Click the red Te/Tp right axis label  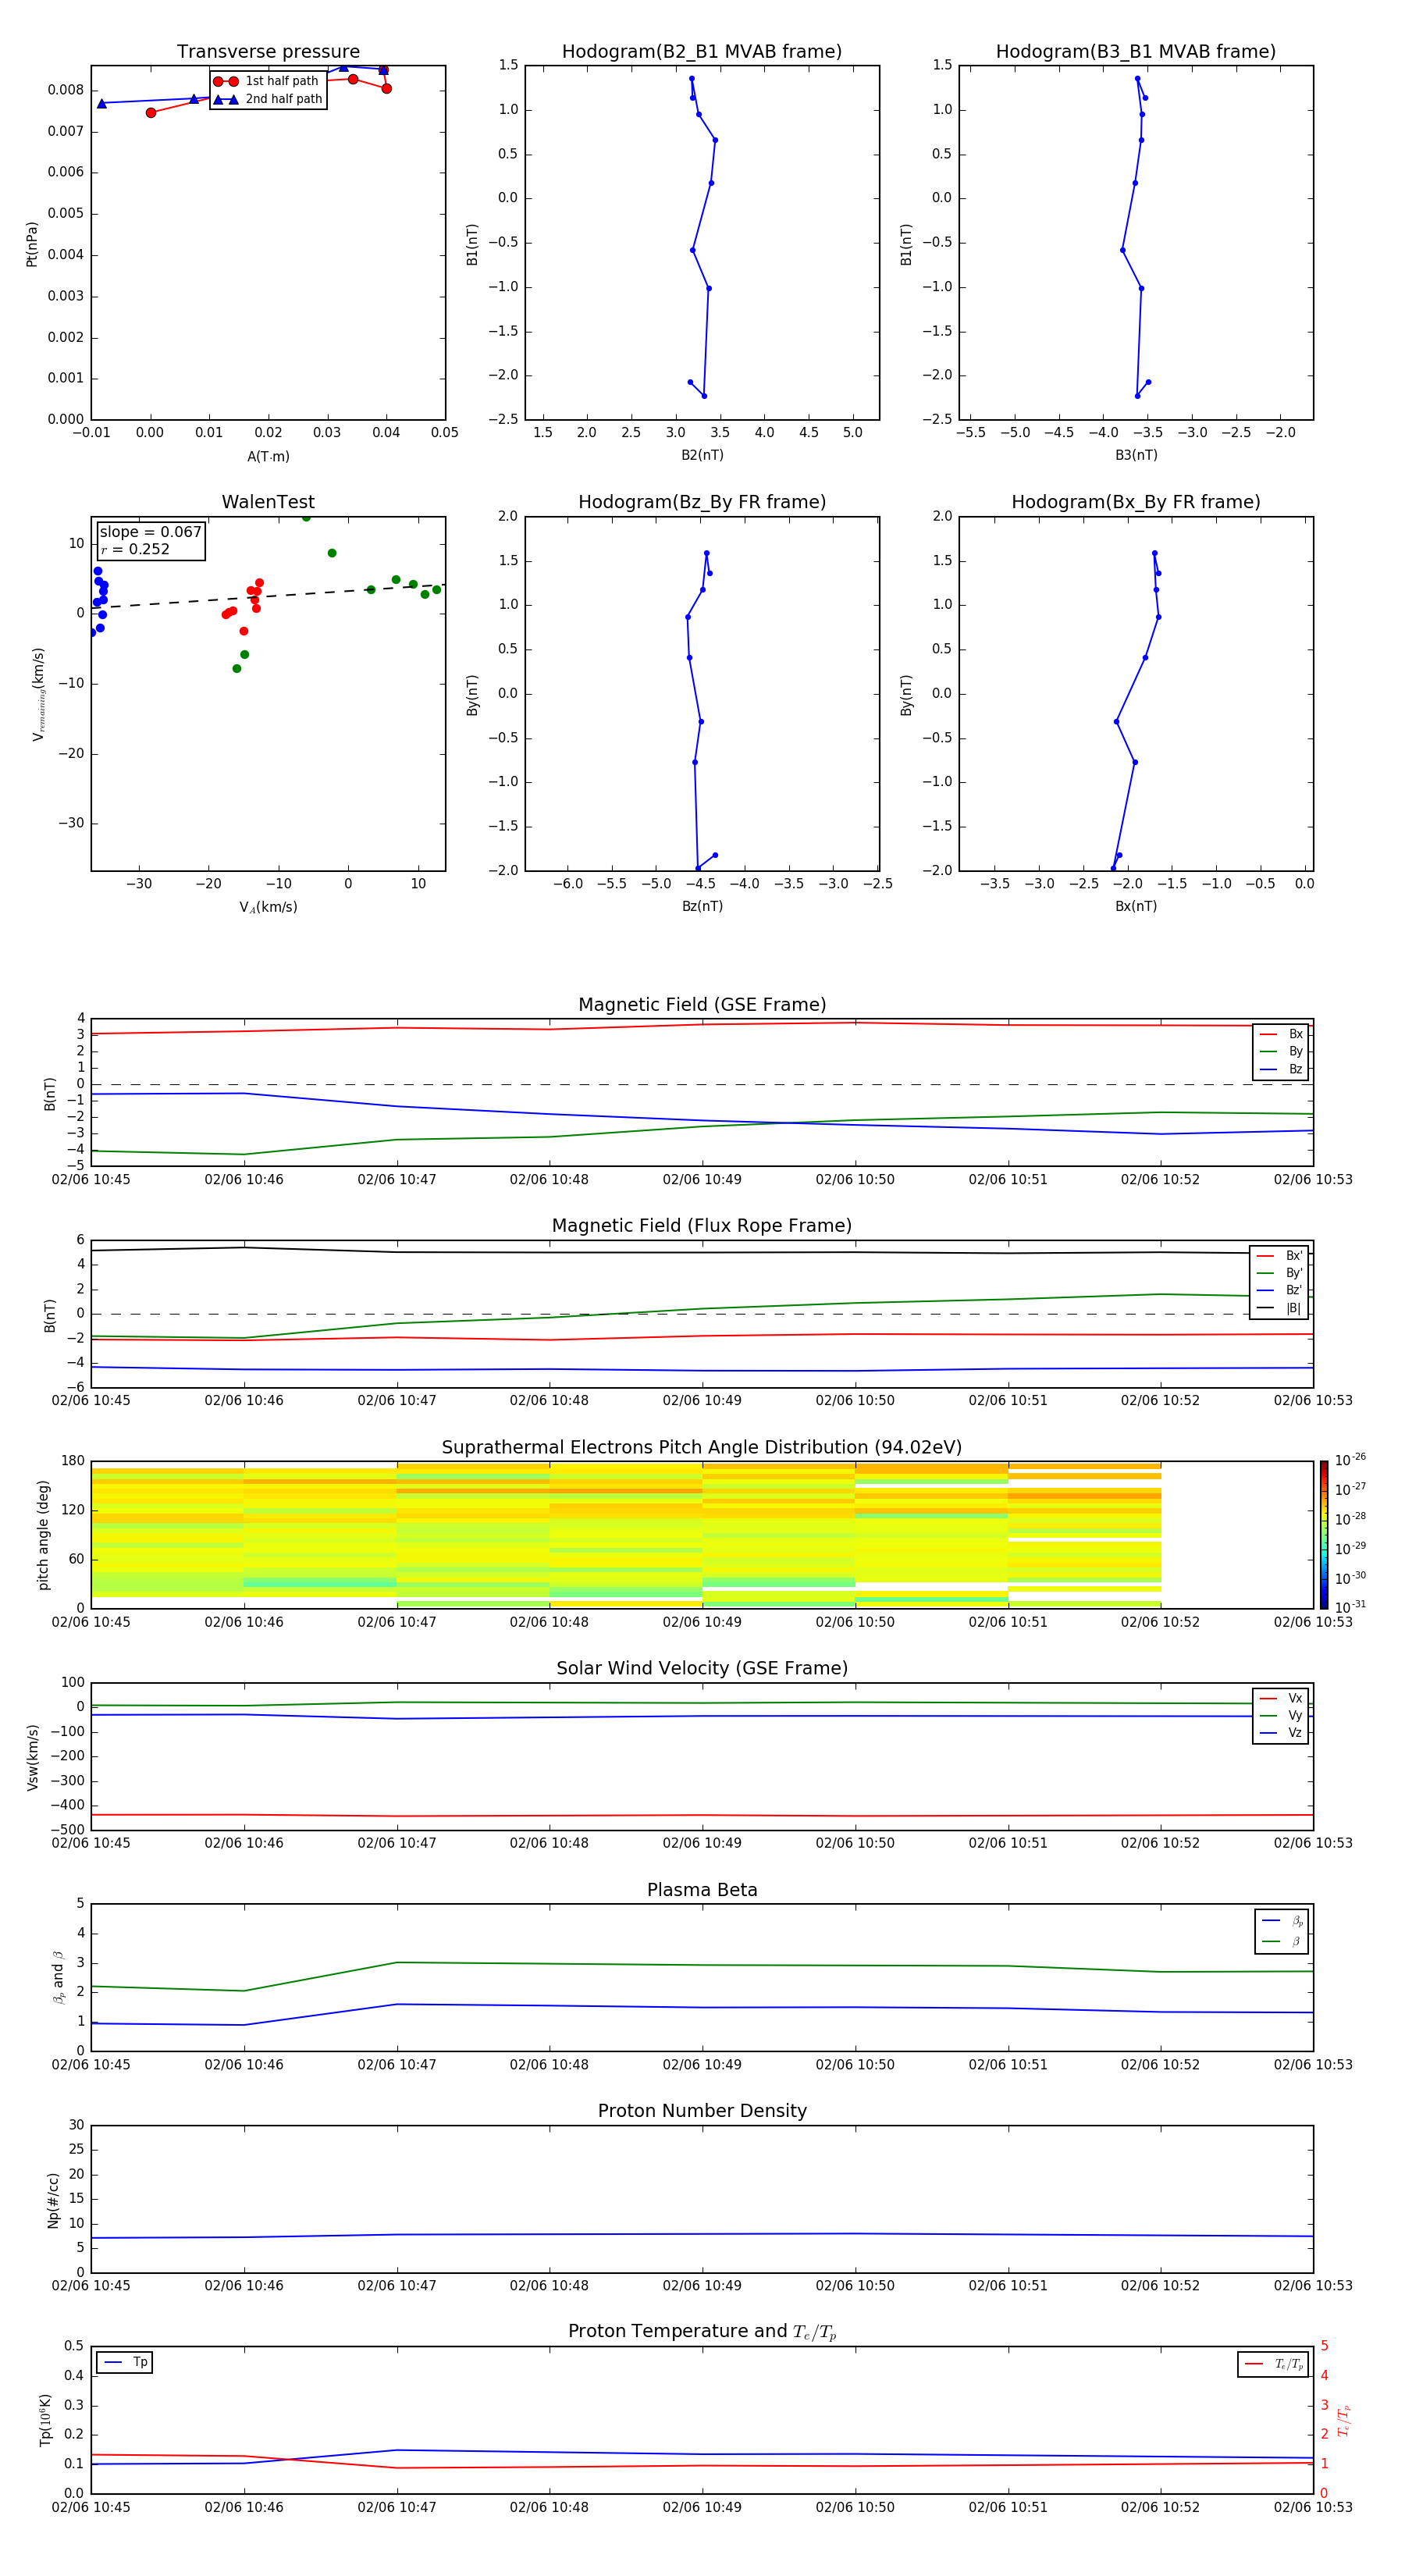click(1343, 2420)
